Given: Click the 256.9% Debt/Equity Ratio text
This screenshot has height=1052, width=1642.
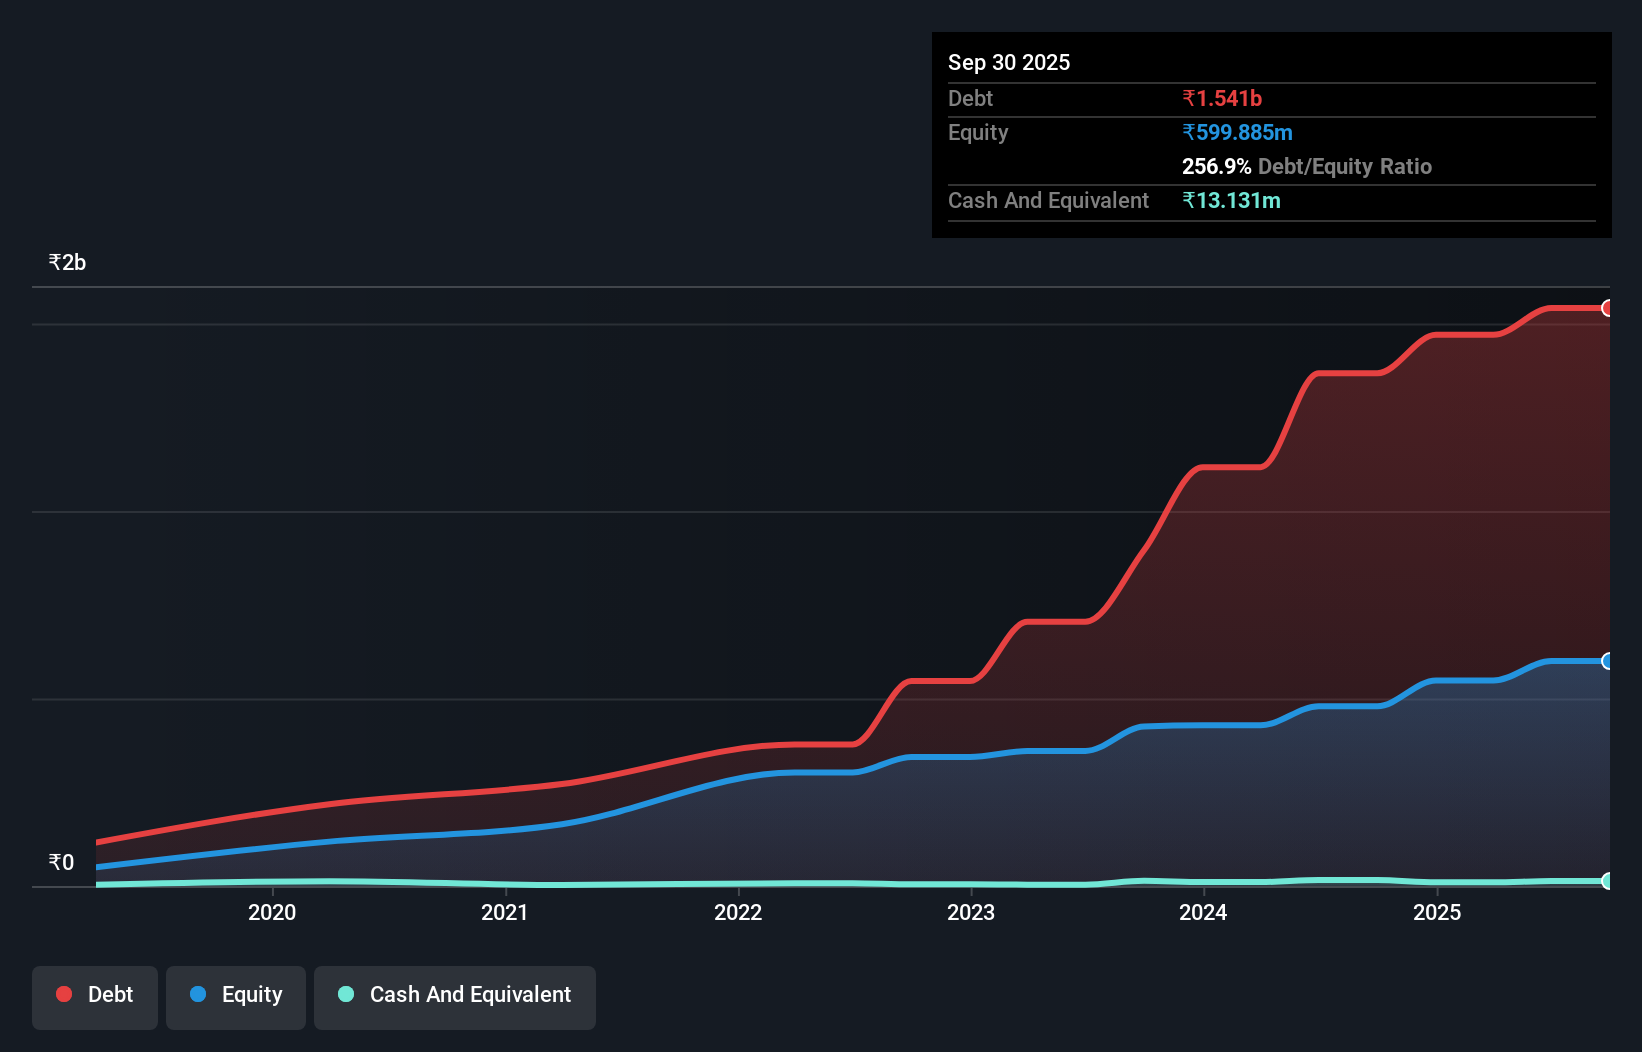Looking at the screenshot, I should pos(1307,166).
